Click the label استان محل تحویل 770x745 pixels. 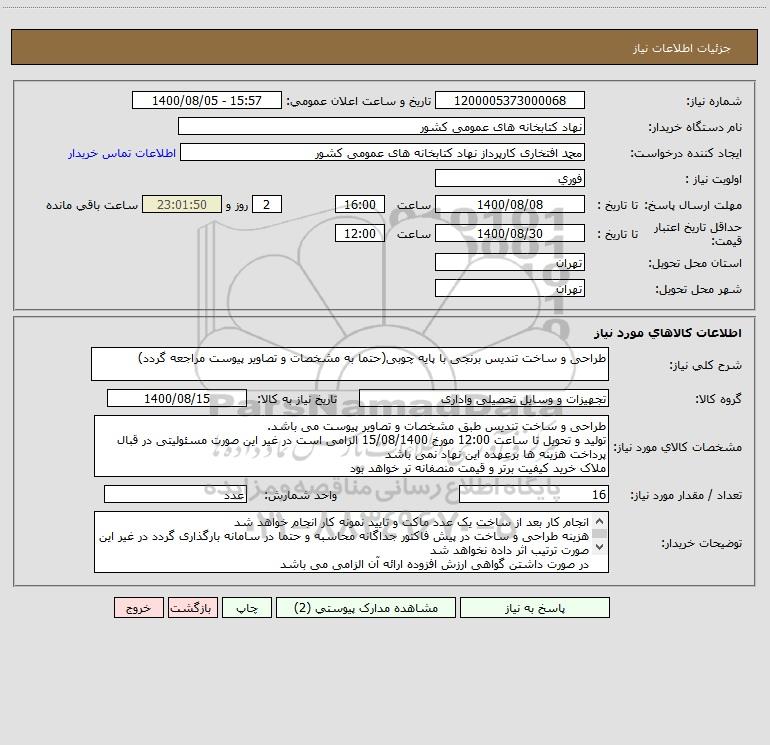[x=695, y=263]
